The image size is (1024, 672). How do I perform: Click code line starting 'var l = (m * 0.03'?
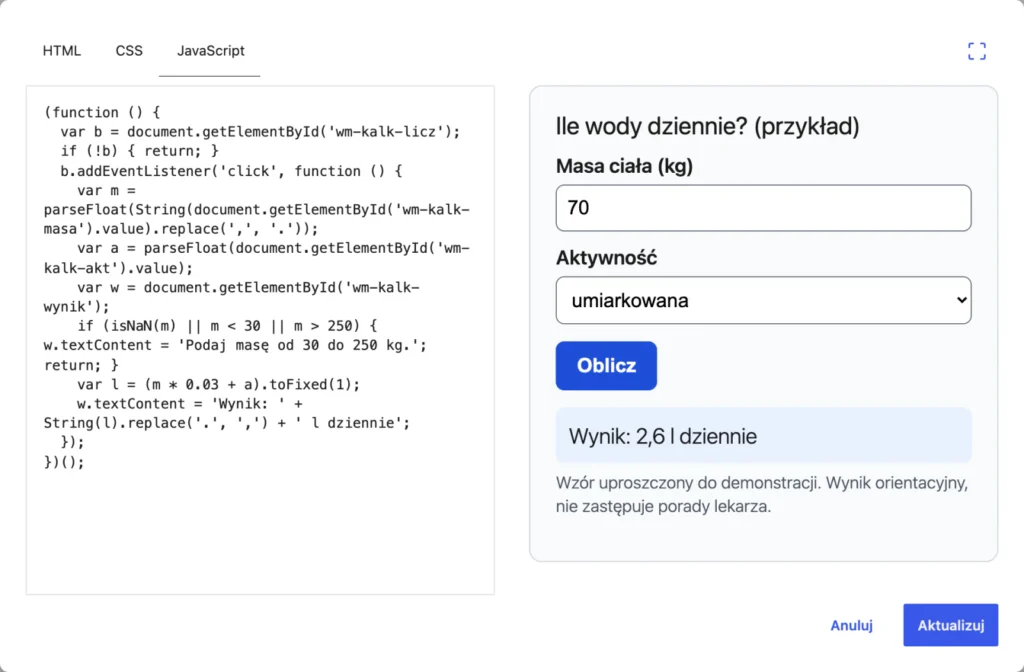pyautogui.click(x=218, y=384)
